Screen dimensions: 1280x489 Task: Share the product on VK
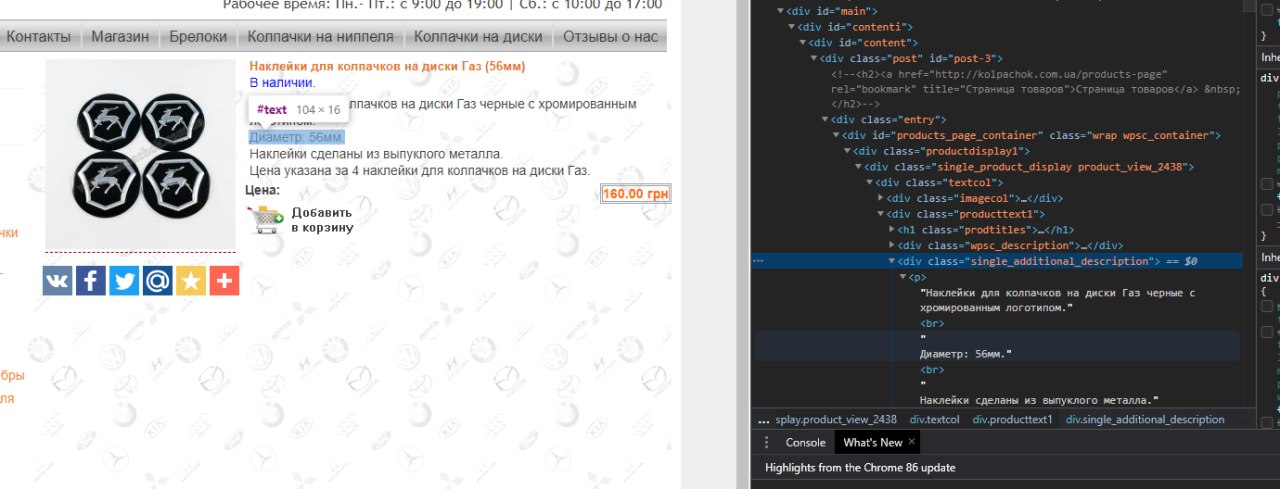(57, 281)
